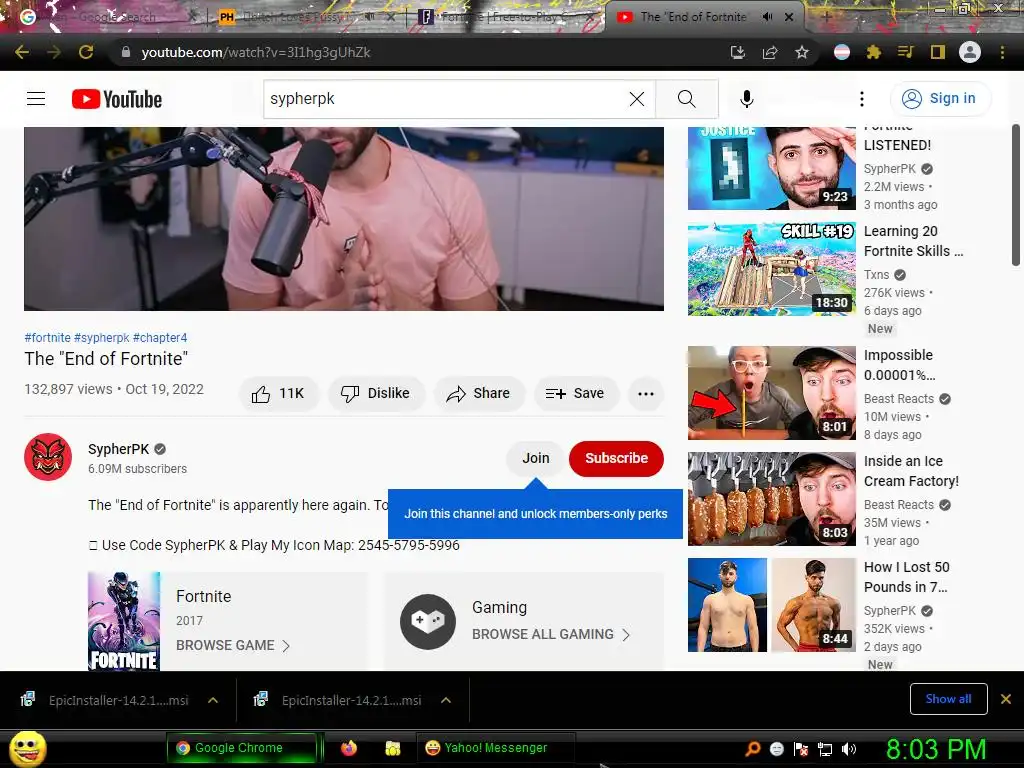
Task: Open the #chapter4 hashtag link
Action: [160, 338]
